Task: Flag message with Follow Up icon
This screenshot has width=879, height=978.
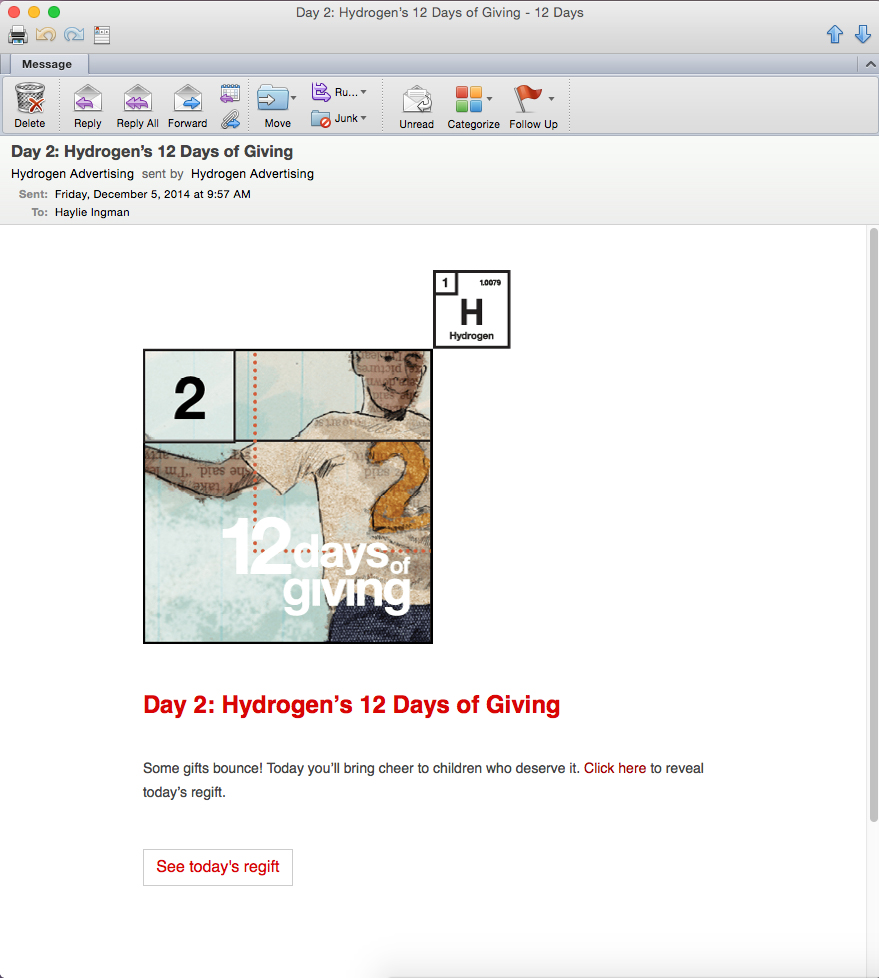Action: [528, 99]
